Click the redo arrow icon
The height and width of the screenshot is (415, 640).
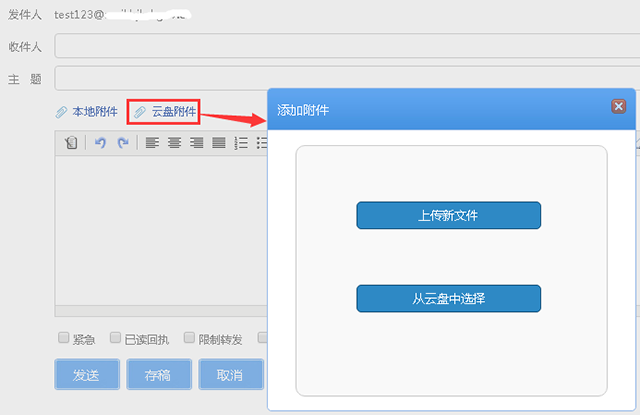point(123,143)
